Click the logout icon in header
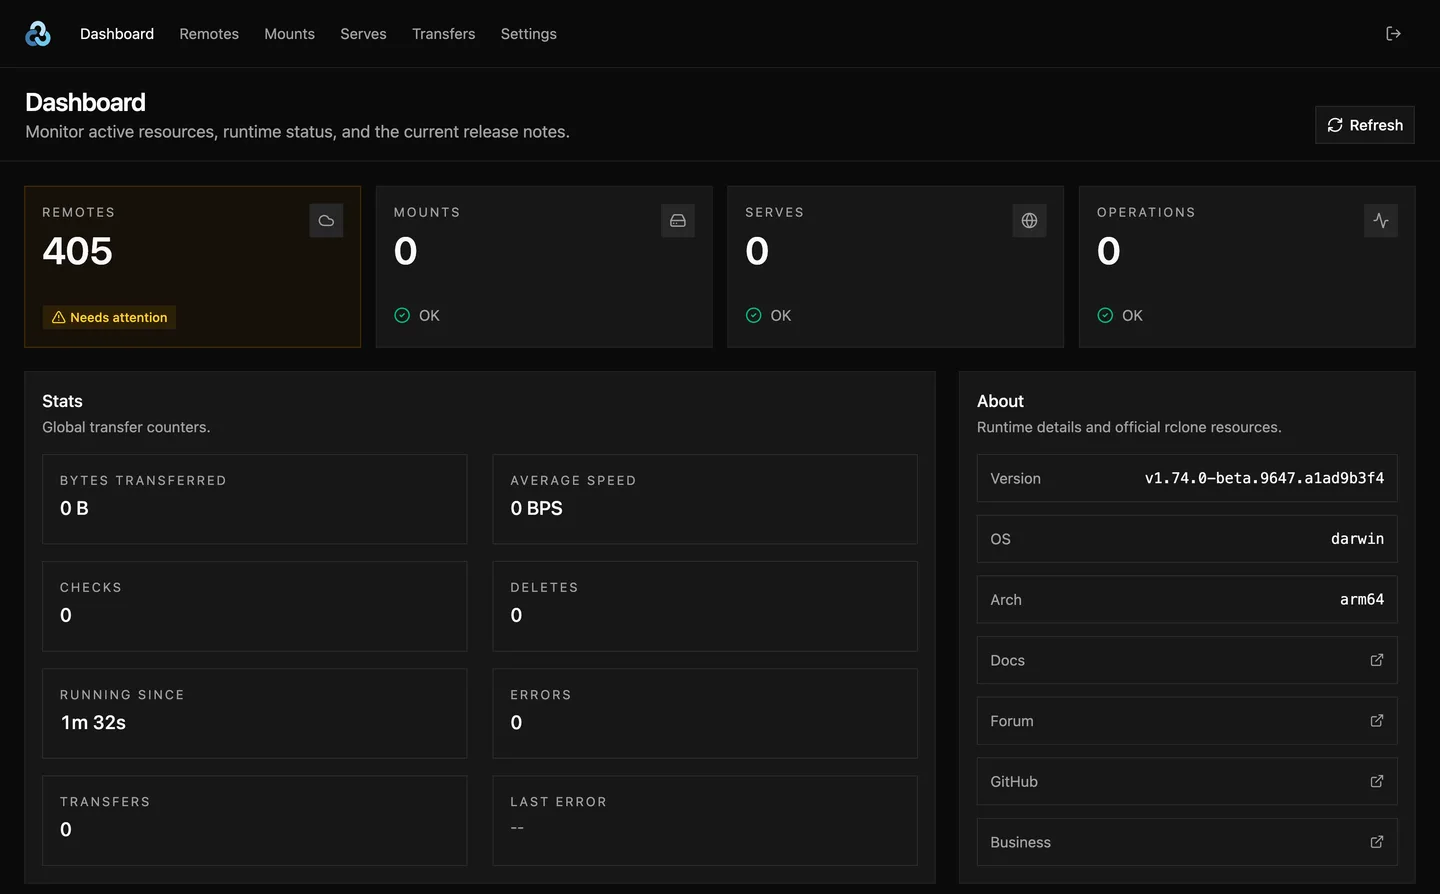Viewport: 1440px width, 894px height. [1393, 34]
